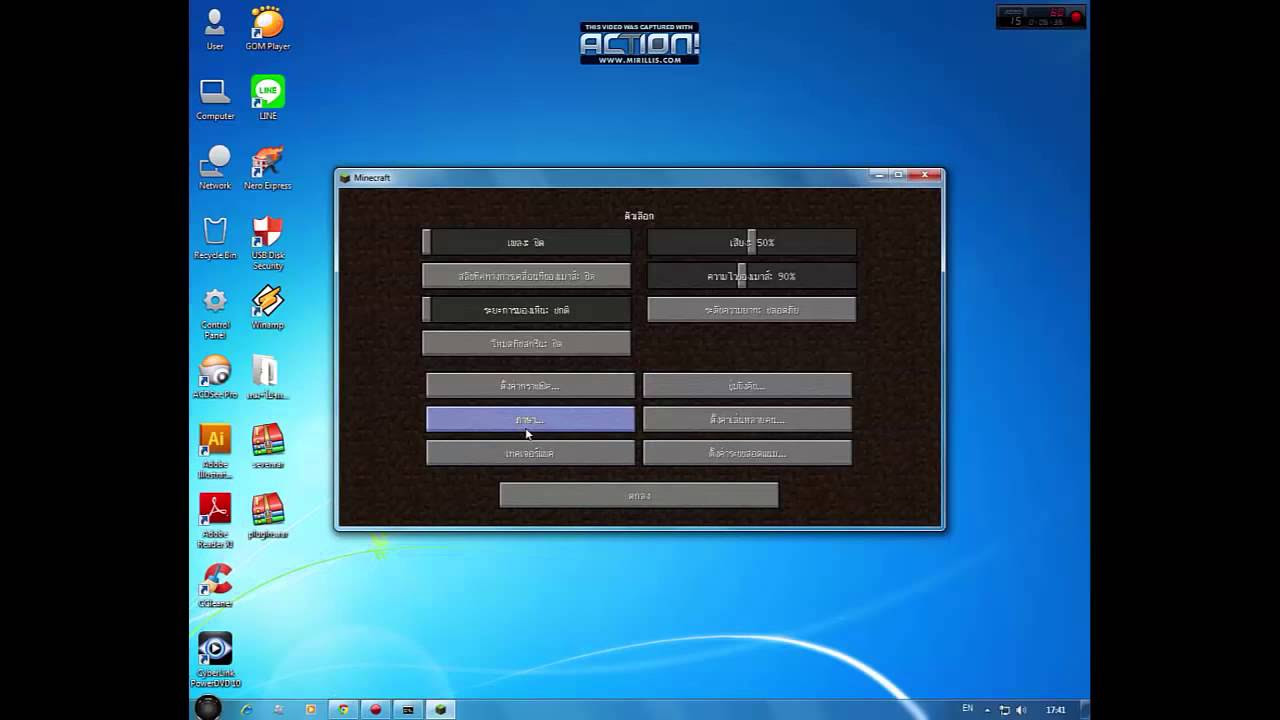
Task: Open the CyberLink PowerDVD 10 shortcut
Action: (215, 660)
